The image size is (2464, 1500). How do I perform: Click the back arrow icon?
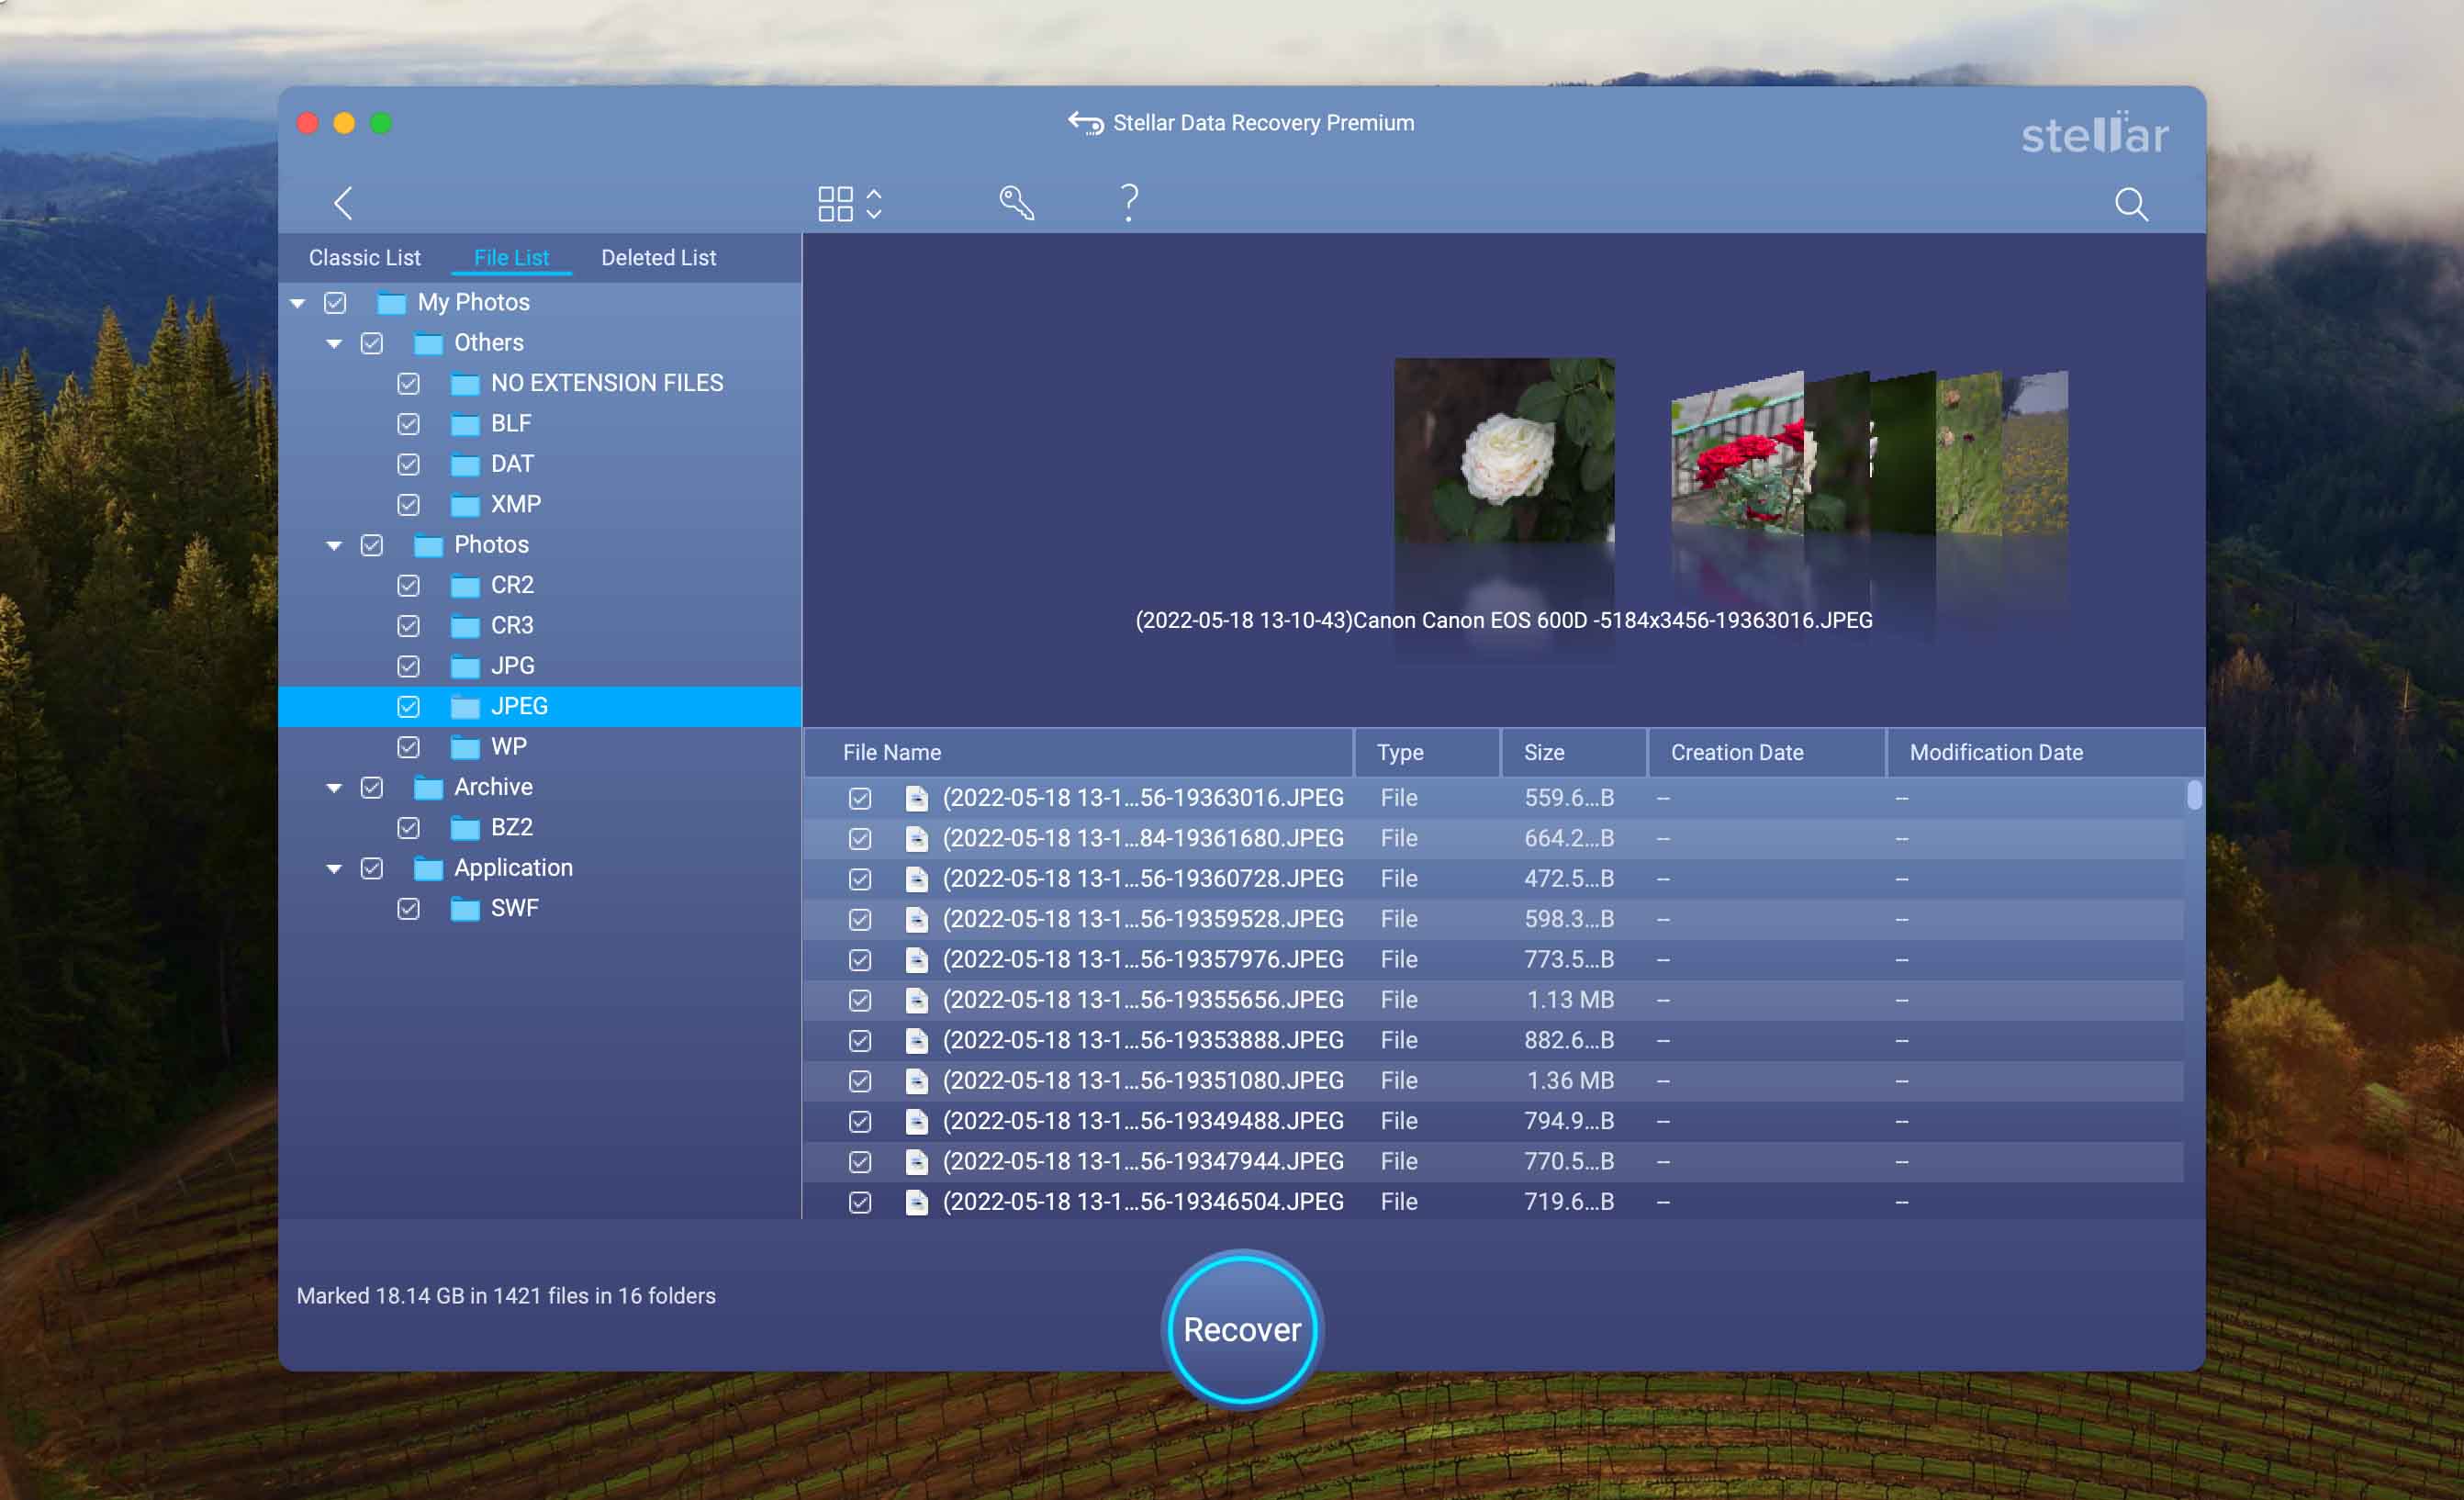click(x=343, y=203)
